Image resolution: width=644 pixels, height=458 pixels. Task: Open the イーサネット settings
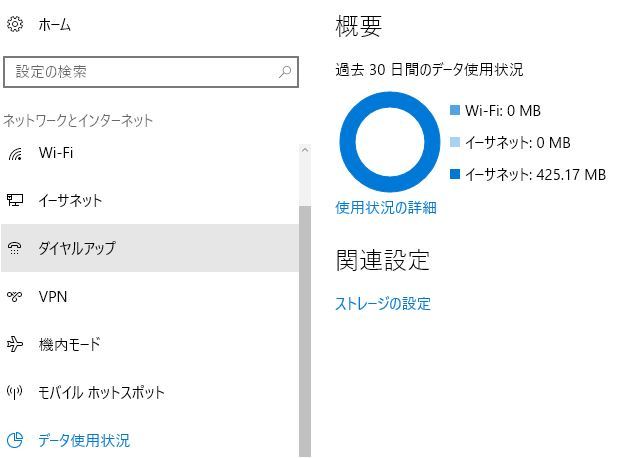pyautogui.click(x=70, y=201)
